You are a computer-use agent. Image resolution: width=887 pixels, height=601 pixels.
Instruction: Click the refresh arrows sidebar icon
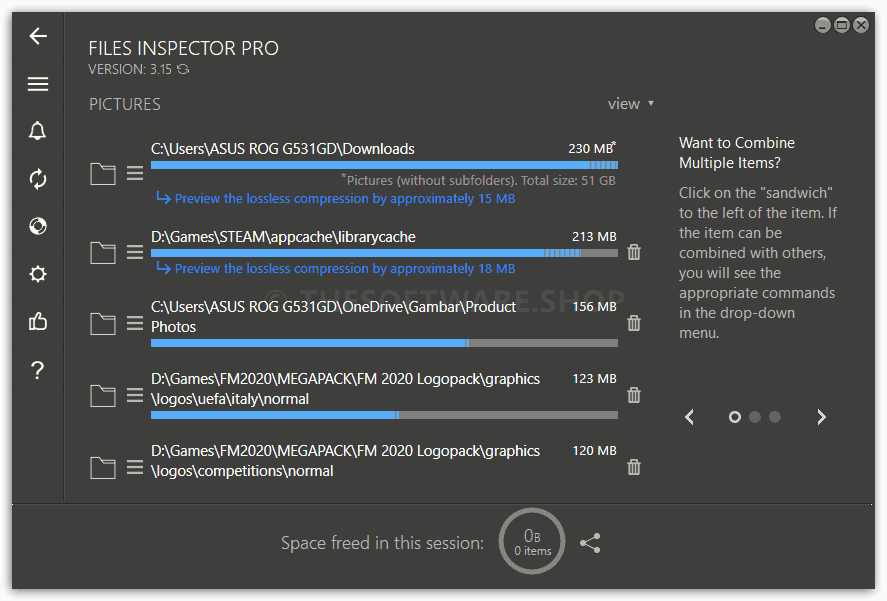point(38,179)
